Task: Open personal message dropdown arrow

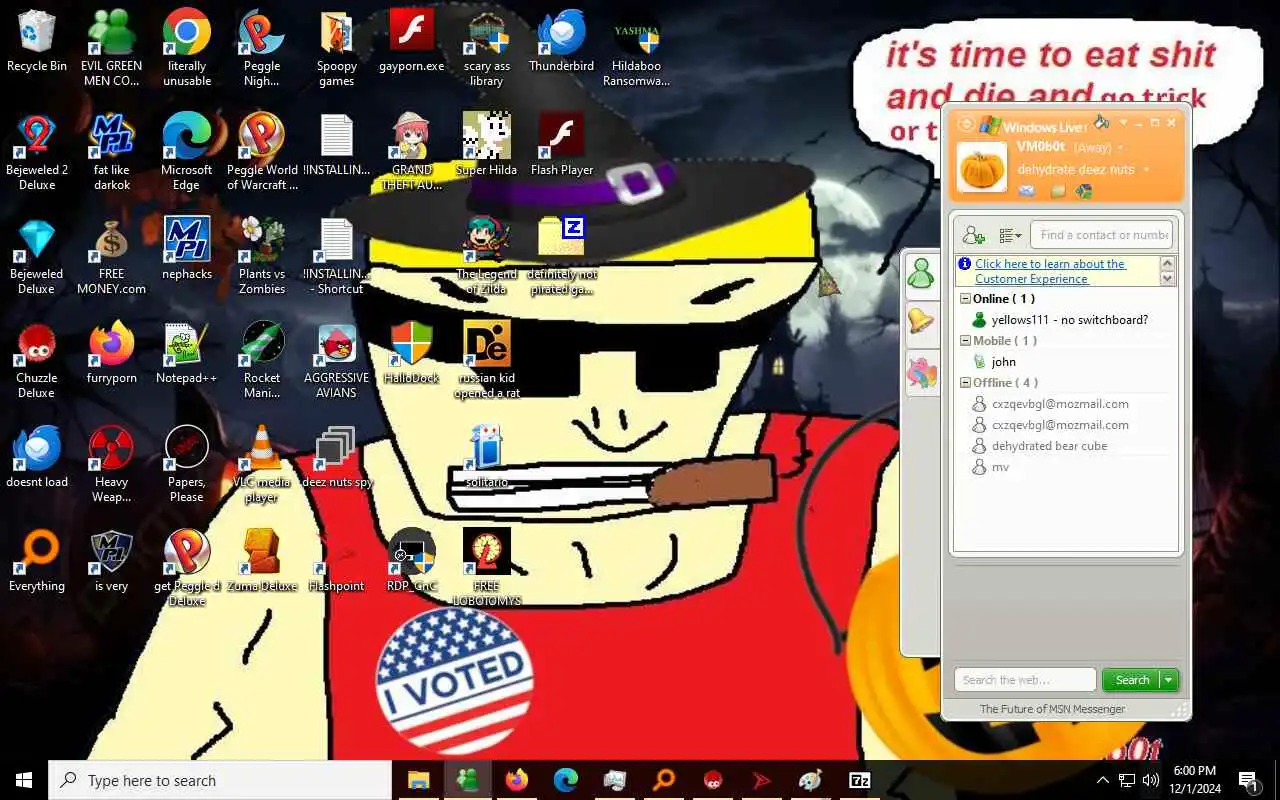Action: tap(1146, 170)
